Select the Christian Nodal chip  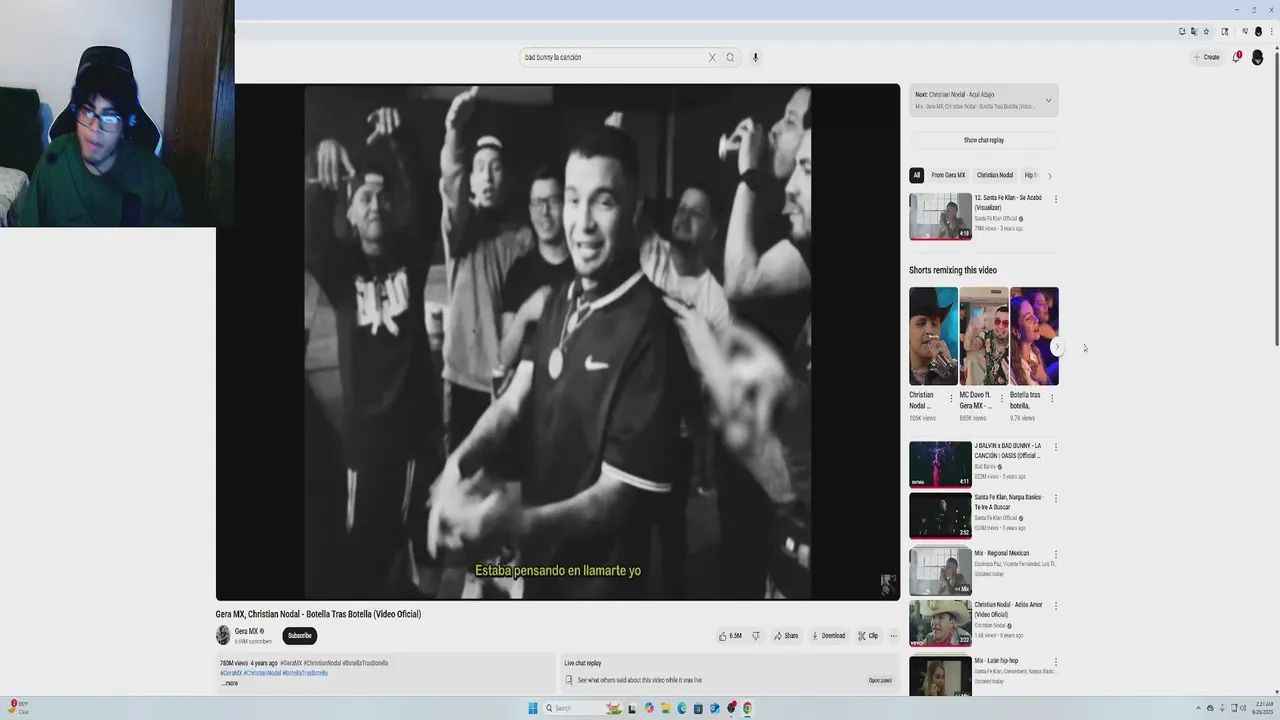coord(995,175)
